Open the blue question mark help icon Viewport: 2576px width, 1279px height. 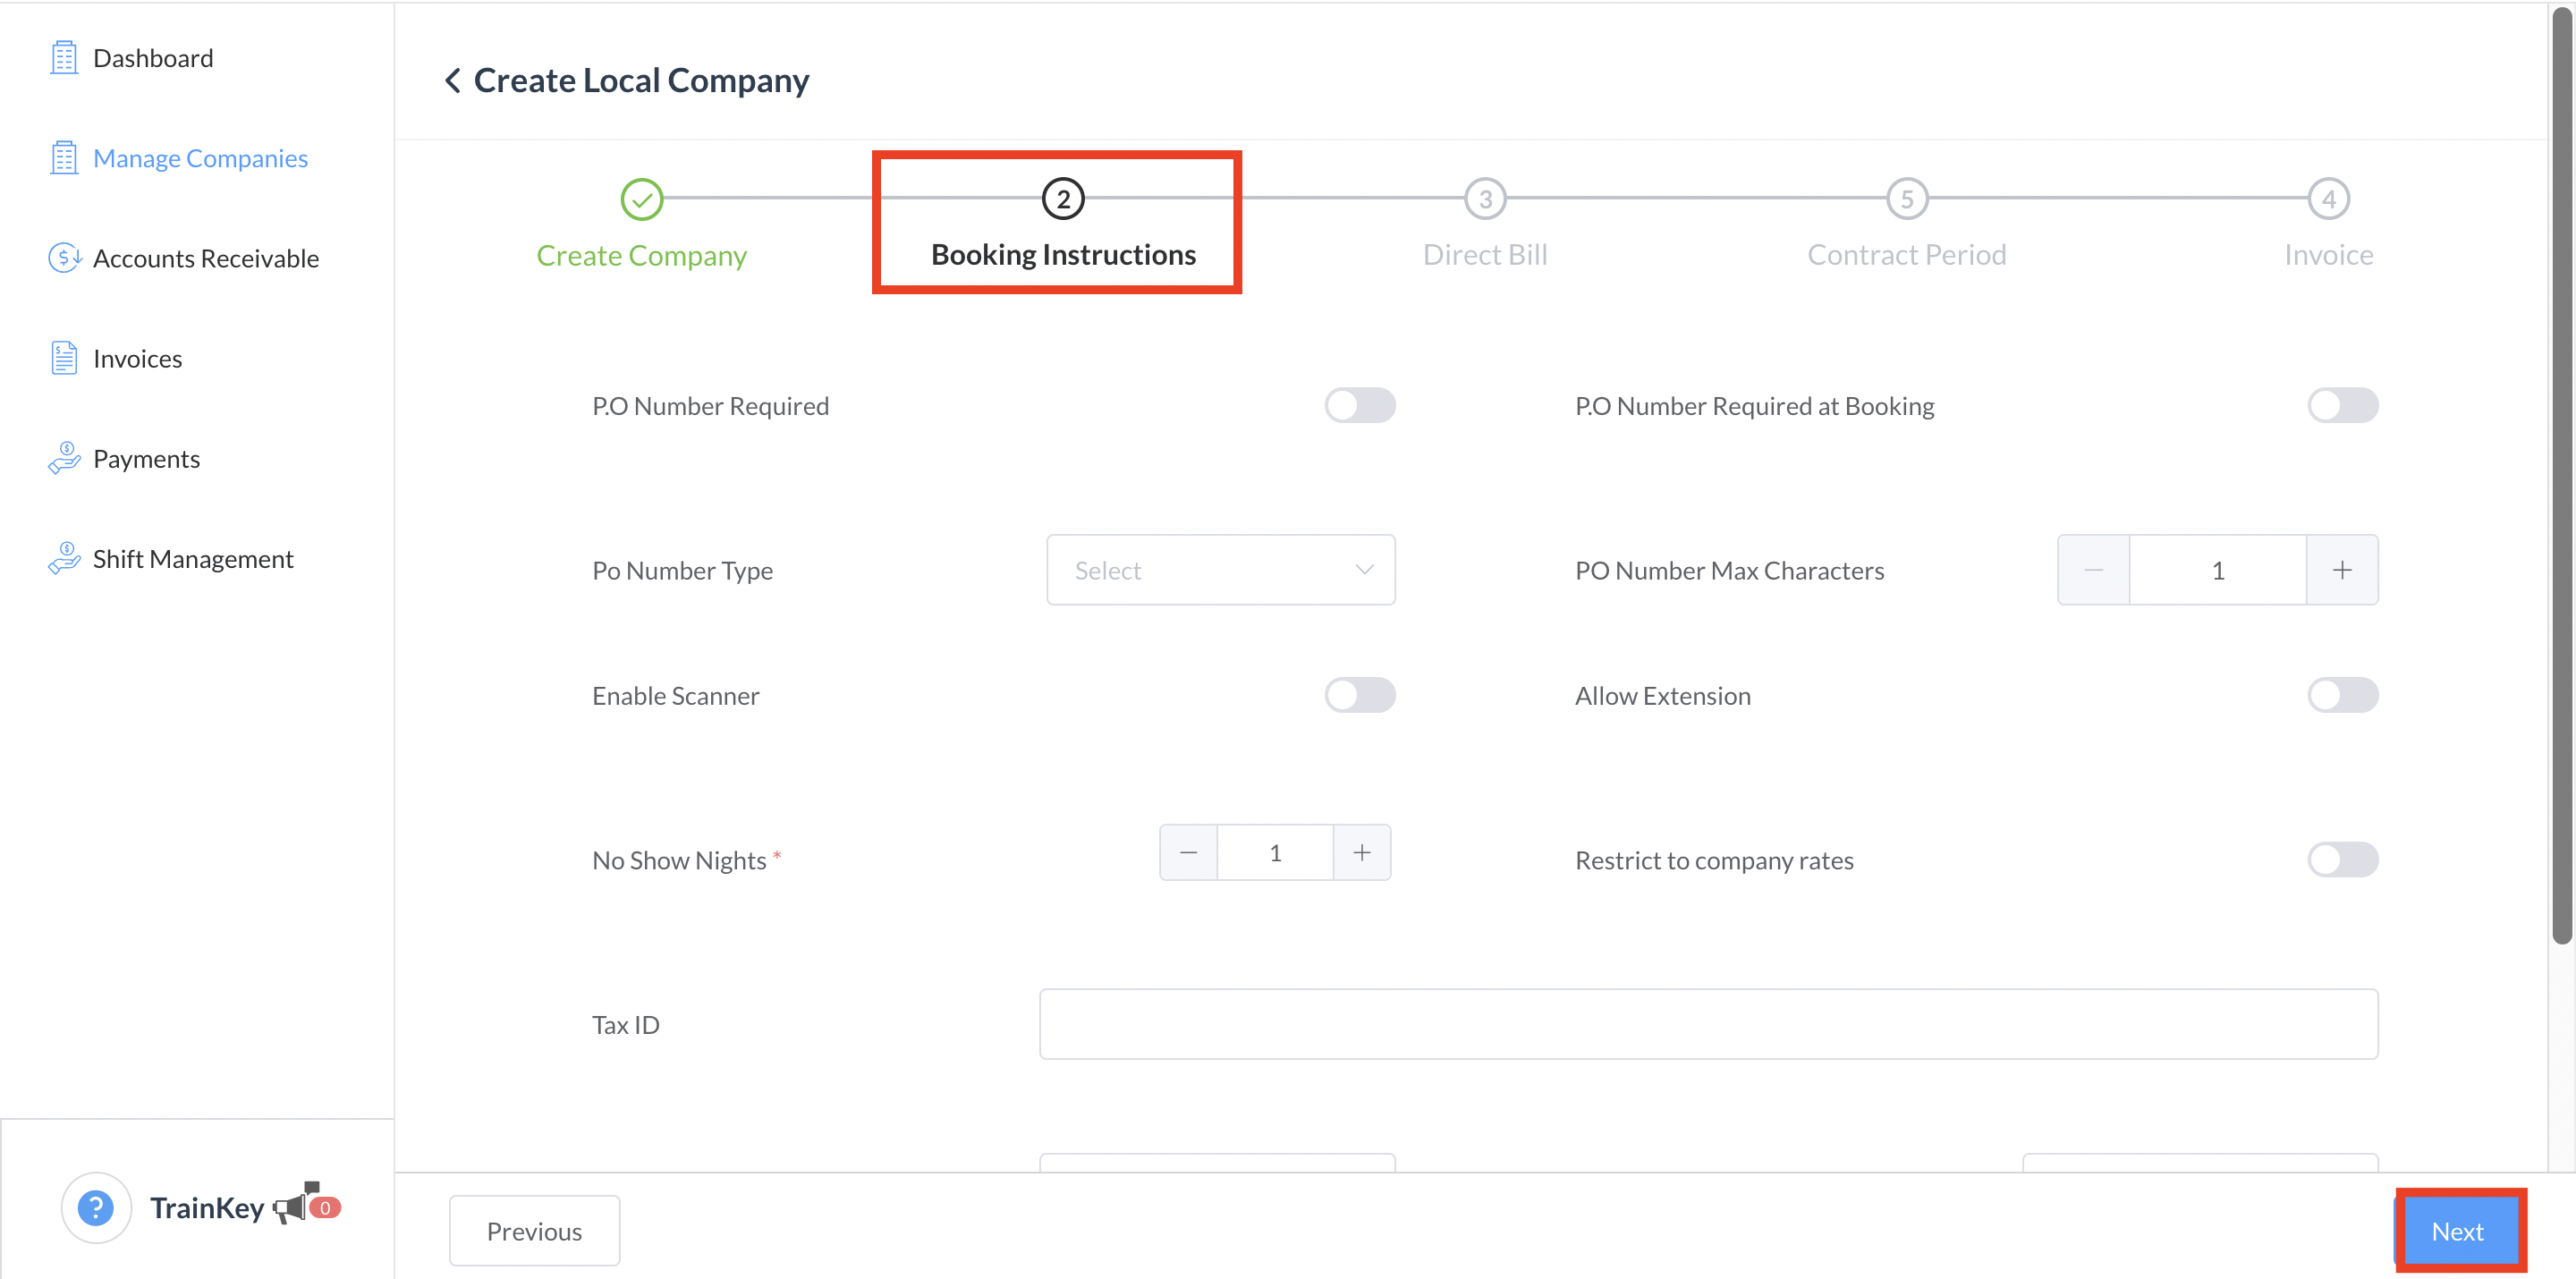click(x=96, y=1207)
